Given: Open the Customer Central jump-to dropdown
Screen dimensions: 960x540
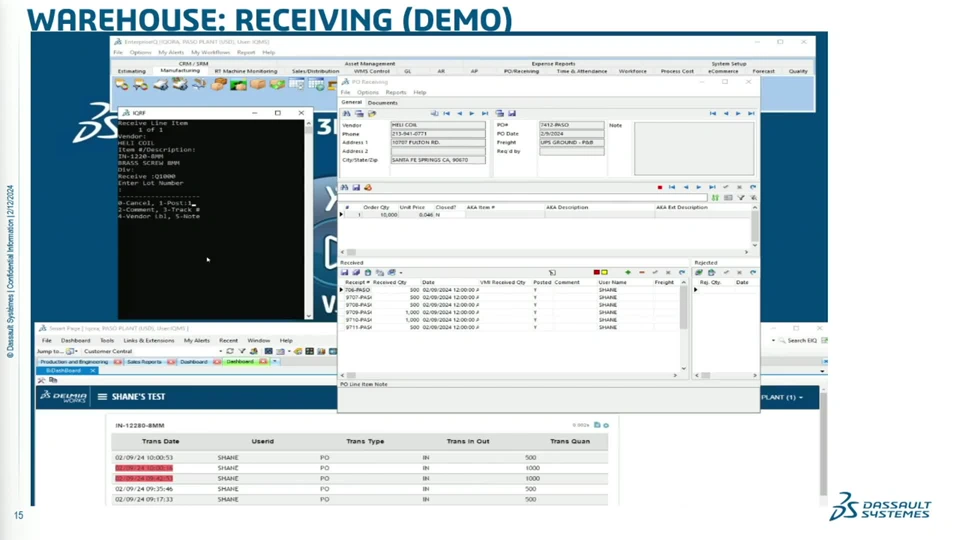Looking at the screenshot, I should pyautogui.click(x=220, y=351).
